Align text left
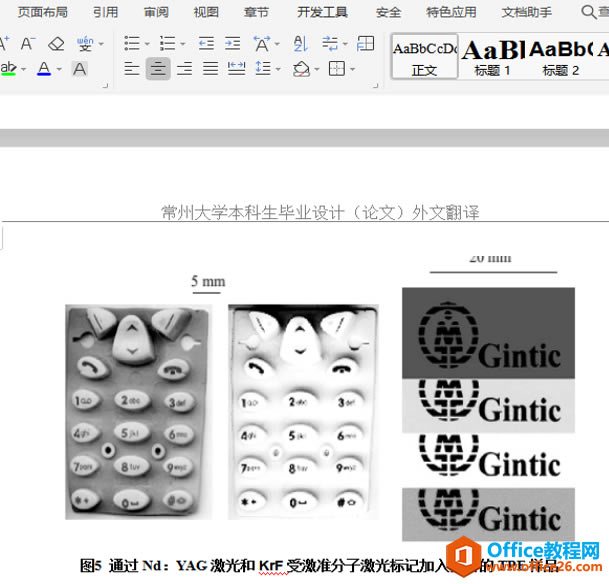Viewport: 609px width, 584px height. click(x=132, y=69)
